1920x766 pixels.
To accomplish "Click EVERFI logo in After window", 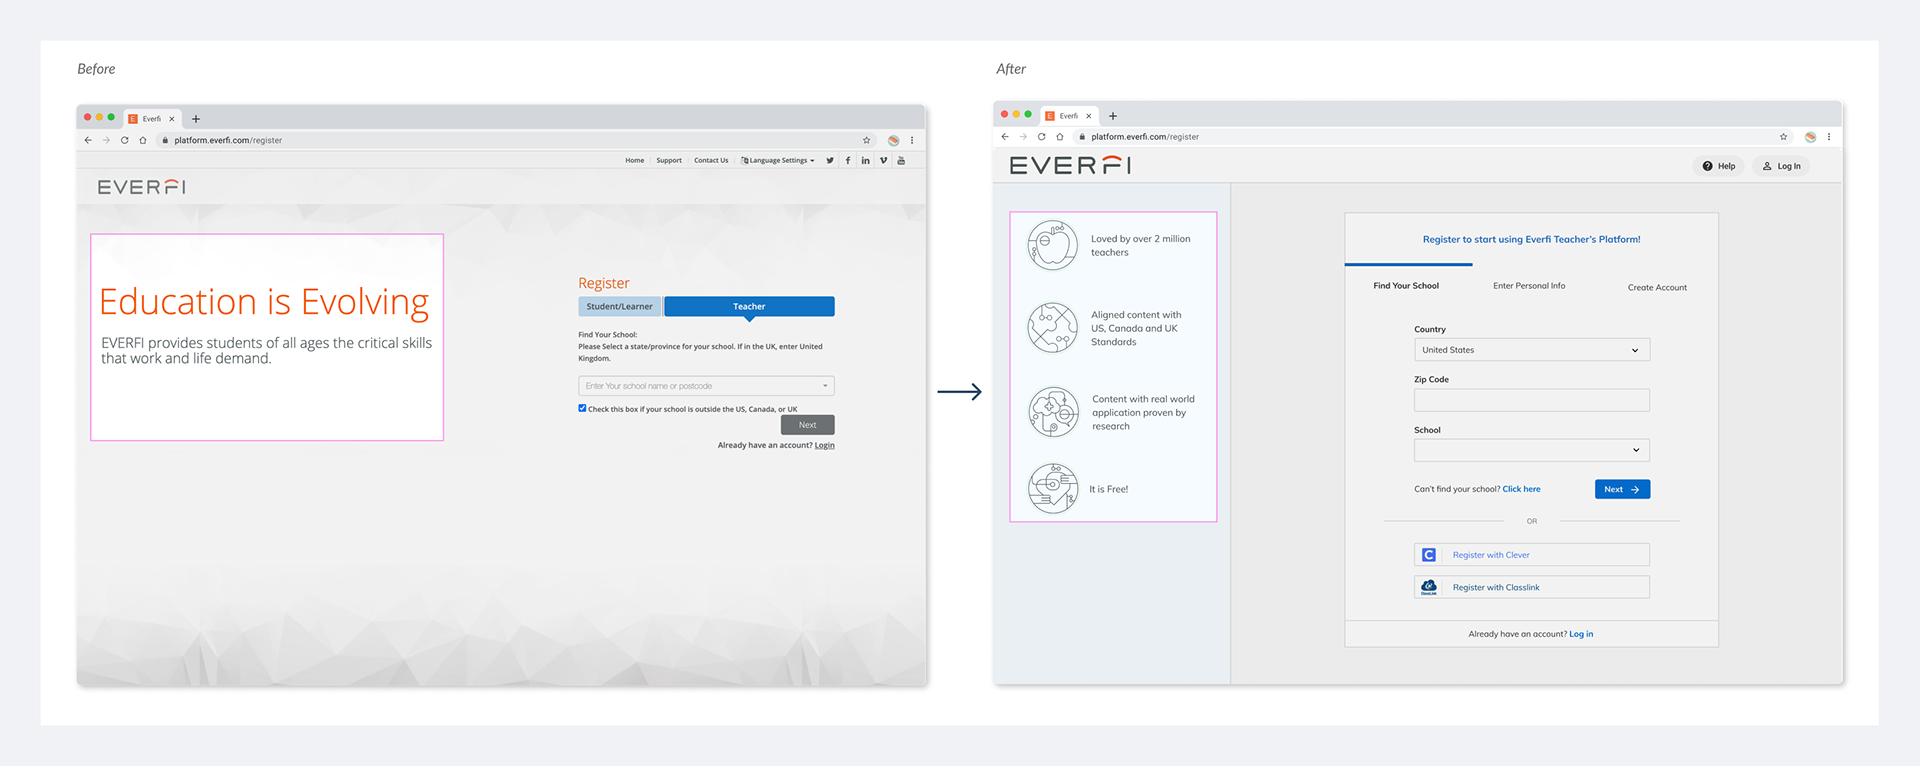I will 1070,165.
